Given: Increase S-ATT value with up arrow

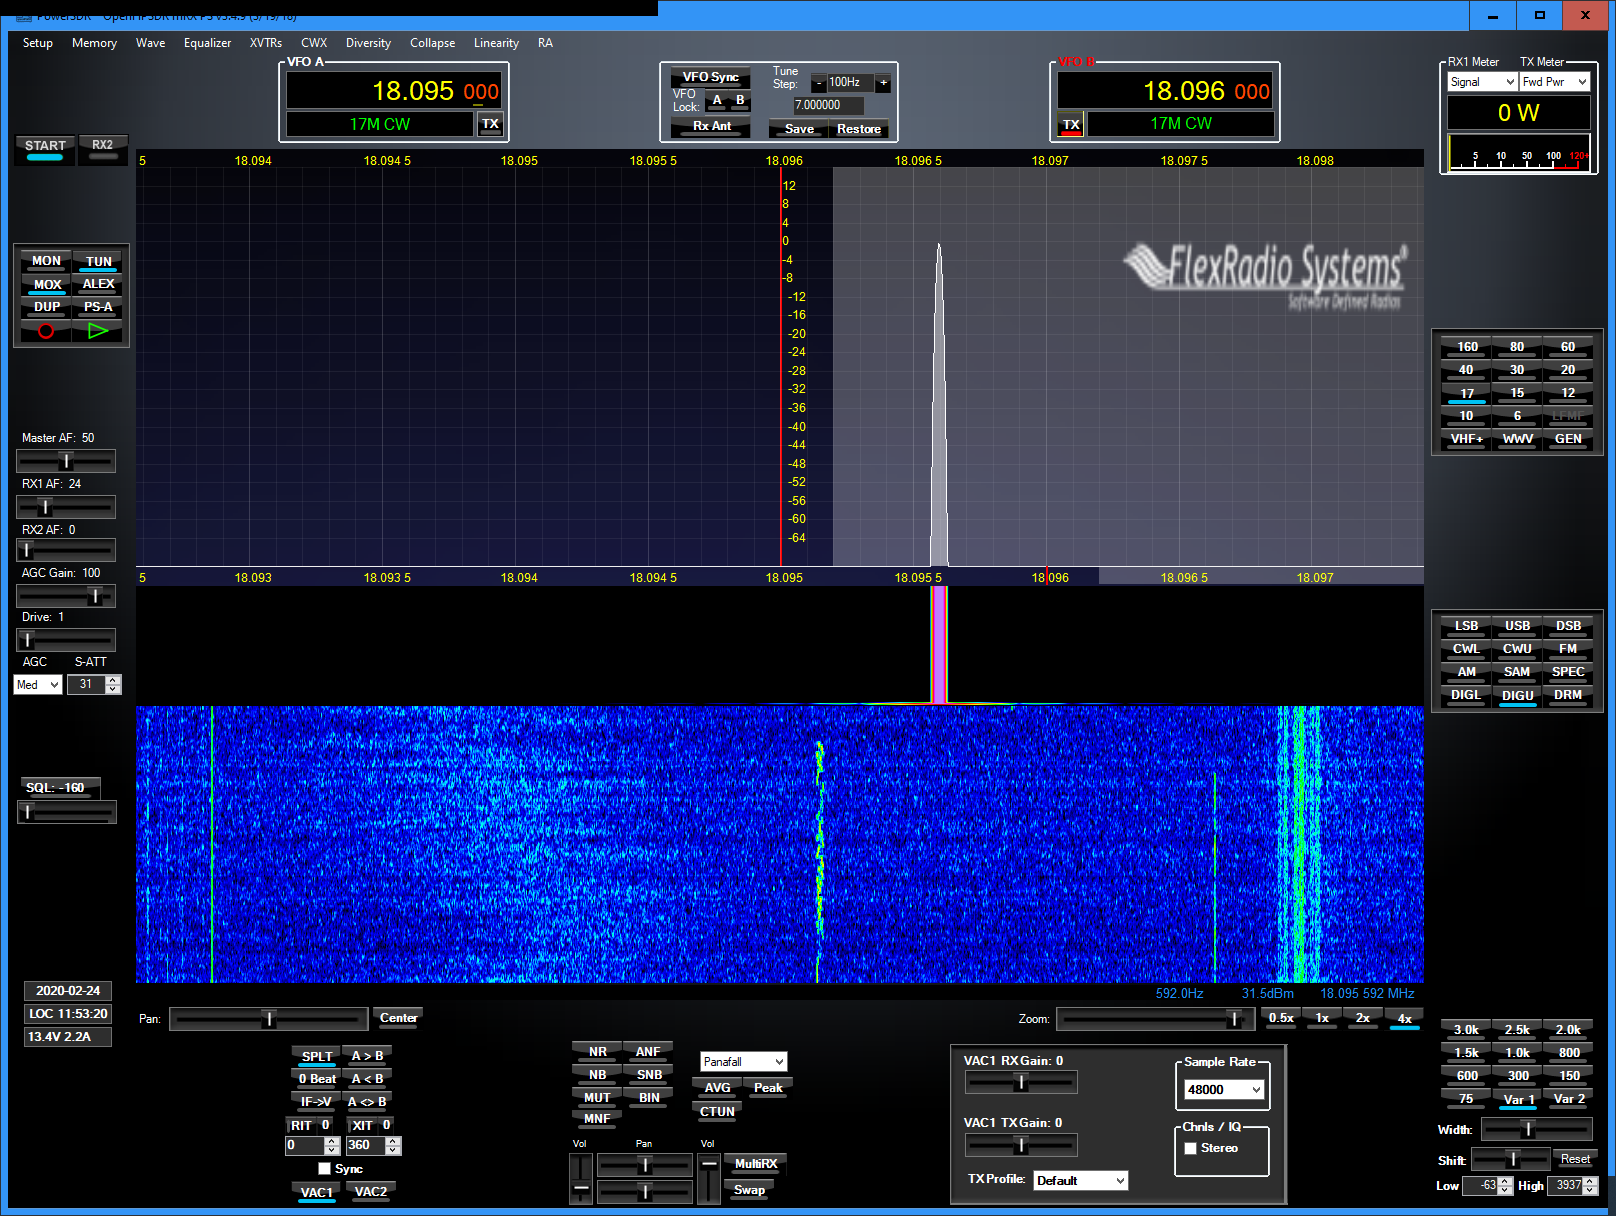Looking at the screenshot, I should 113,680.
